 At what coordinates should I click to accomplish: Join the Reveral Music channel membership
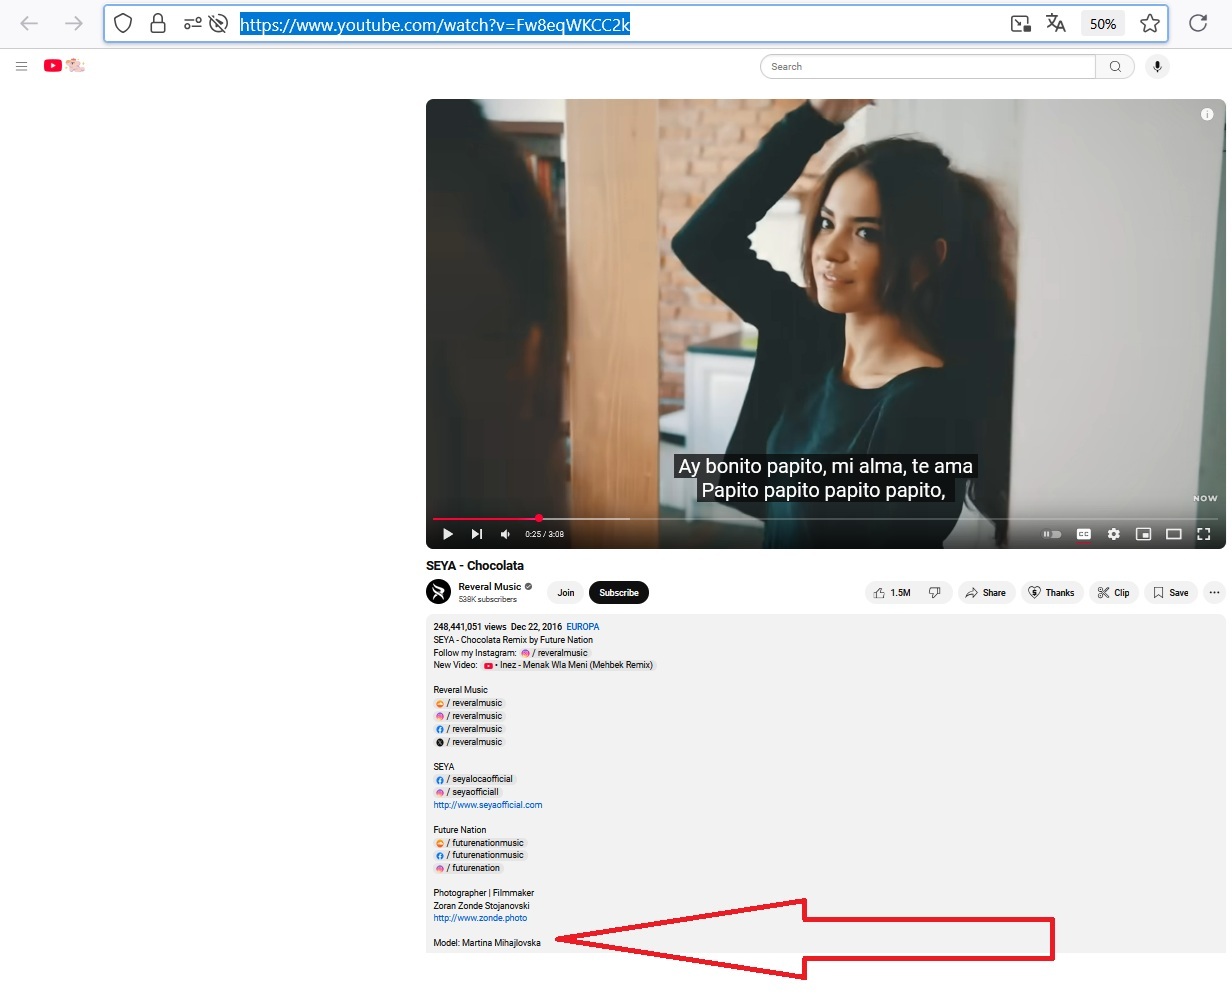[566, 593]
